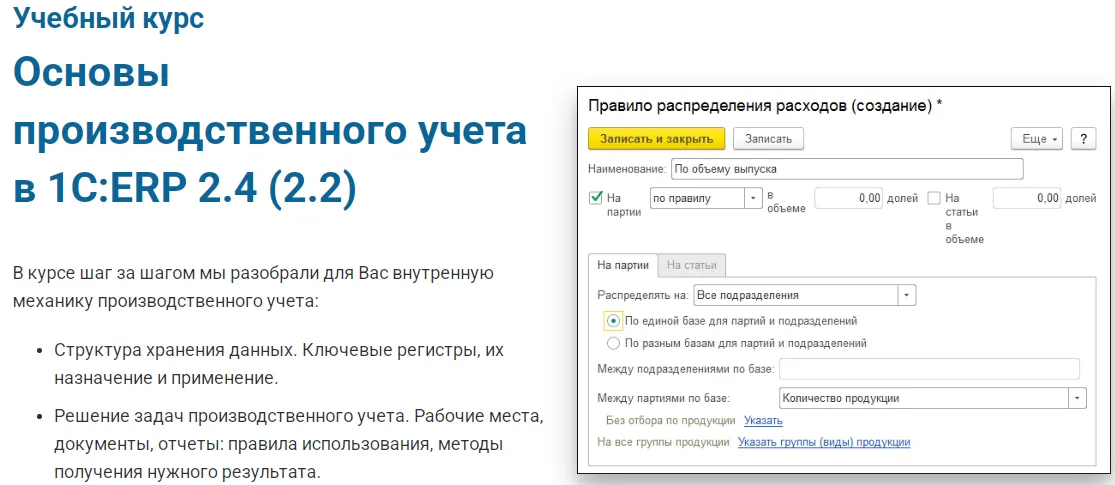Switch to the 'На статьи' tab
1115x485 pixels.
click(x=692, y=265)
